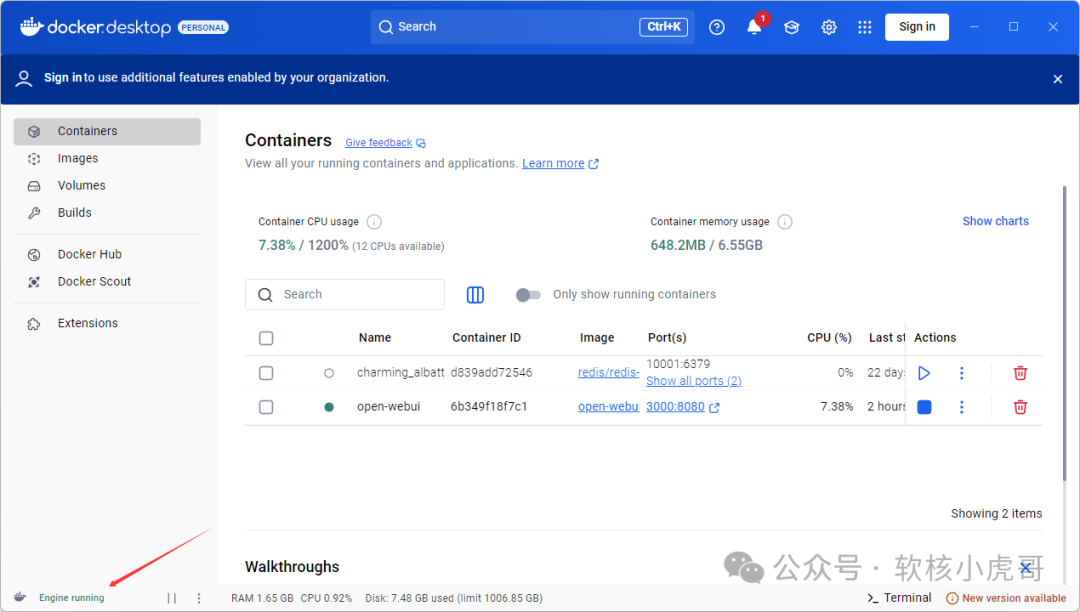The width and height of the screenshot is (1080, 612).
Task: Click the New version available info icon
Action: point(952,598)
